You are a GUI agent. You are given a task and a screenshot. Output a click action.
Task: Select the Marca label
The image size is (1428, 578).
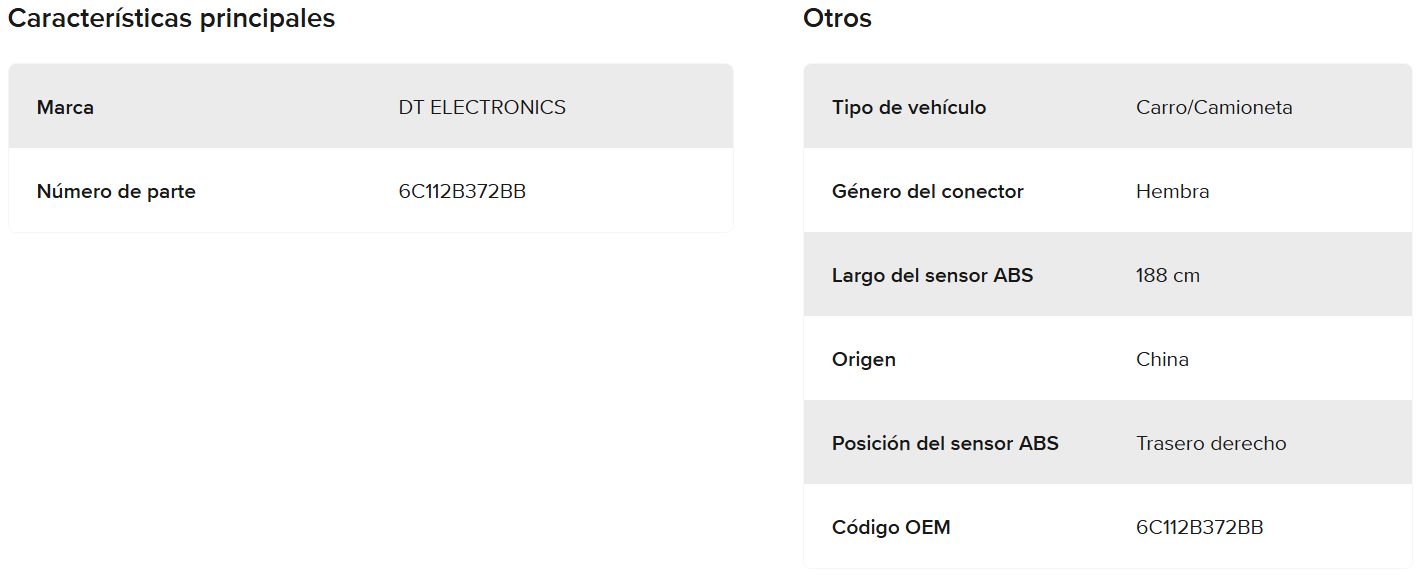tap(65, 107)
